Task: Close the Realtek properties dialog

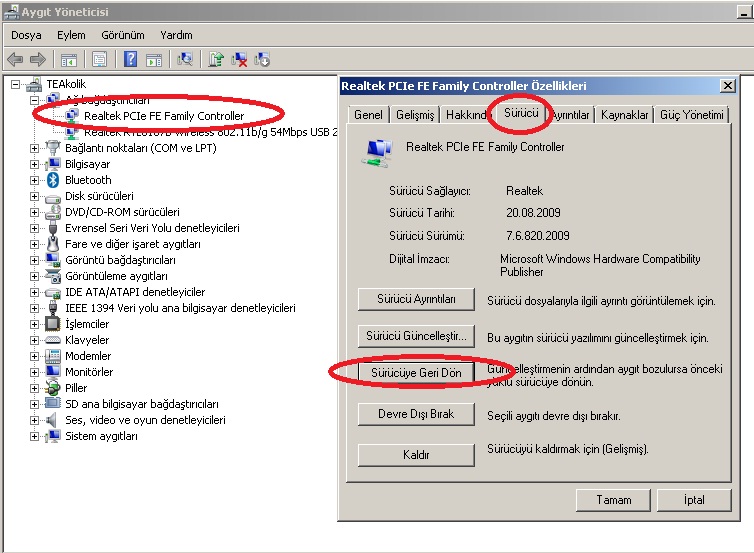Action: [728, 86]
